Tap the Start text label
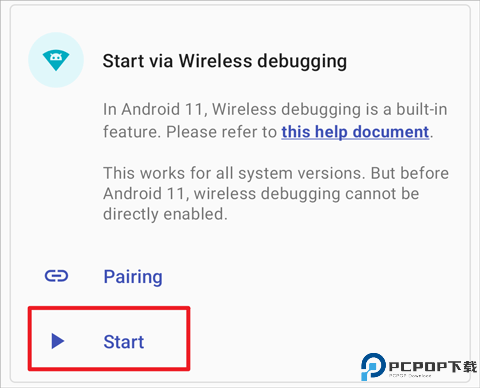Image resolution: width=480 pixels, height=388 pixels. (124, 342)
